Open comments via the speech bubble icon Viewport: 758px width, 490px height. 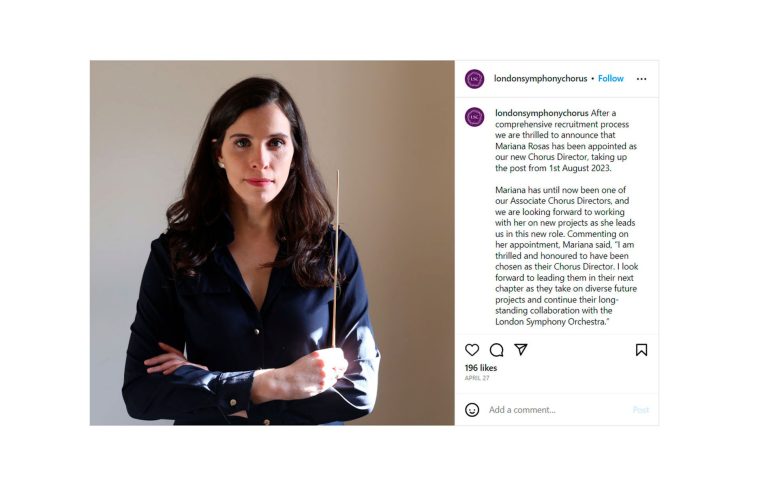[x=496, y=350]
